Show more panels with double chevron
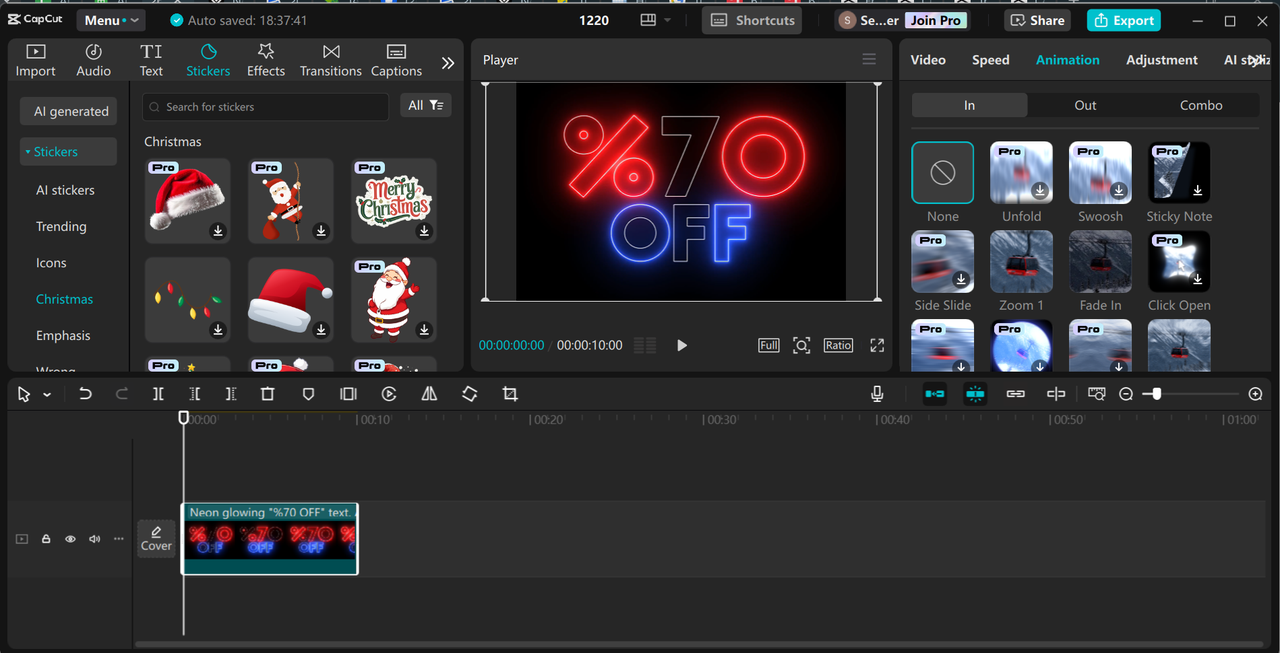1280x653 pixels. click(448, 62)
